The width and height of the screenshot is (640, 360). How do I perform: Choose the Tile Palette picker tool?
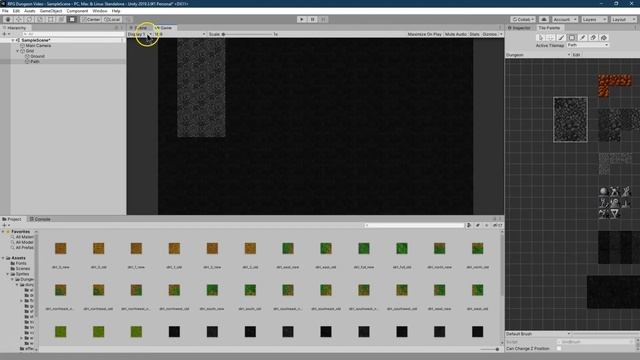[x=582, y=38]
